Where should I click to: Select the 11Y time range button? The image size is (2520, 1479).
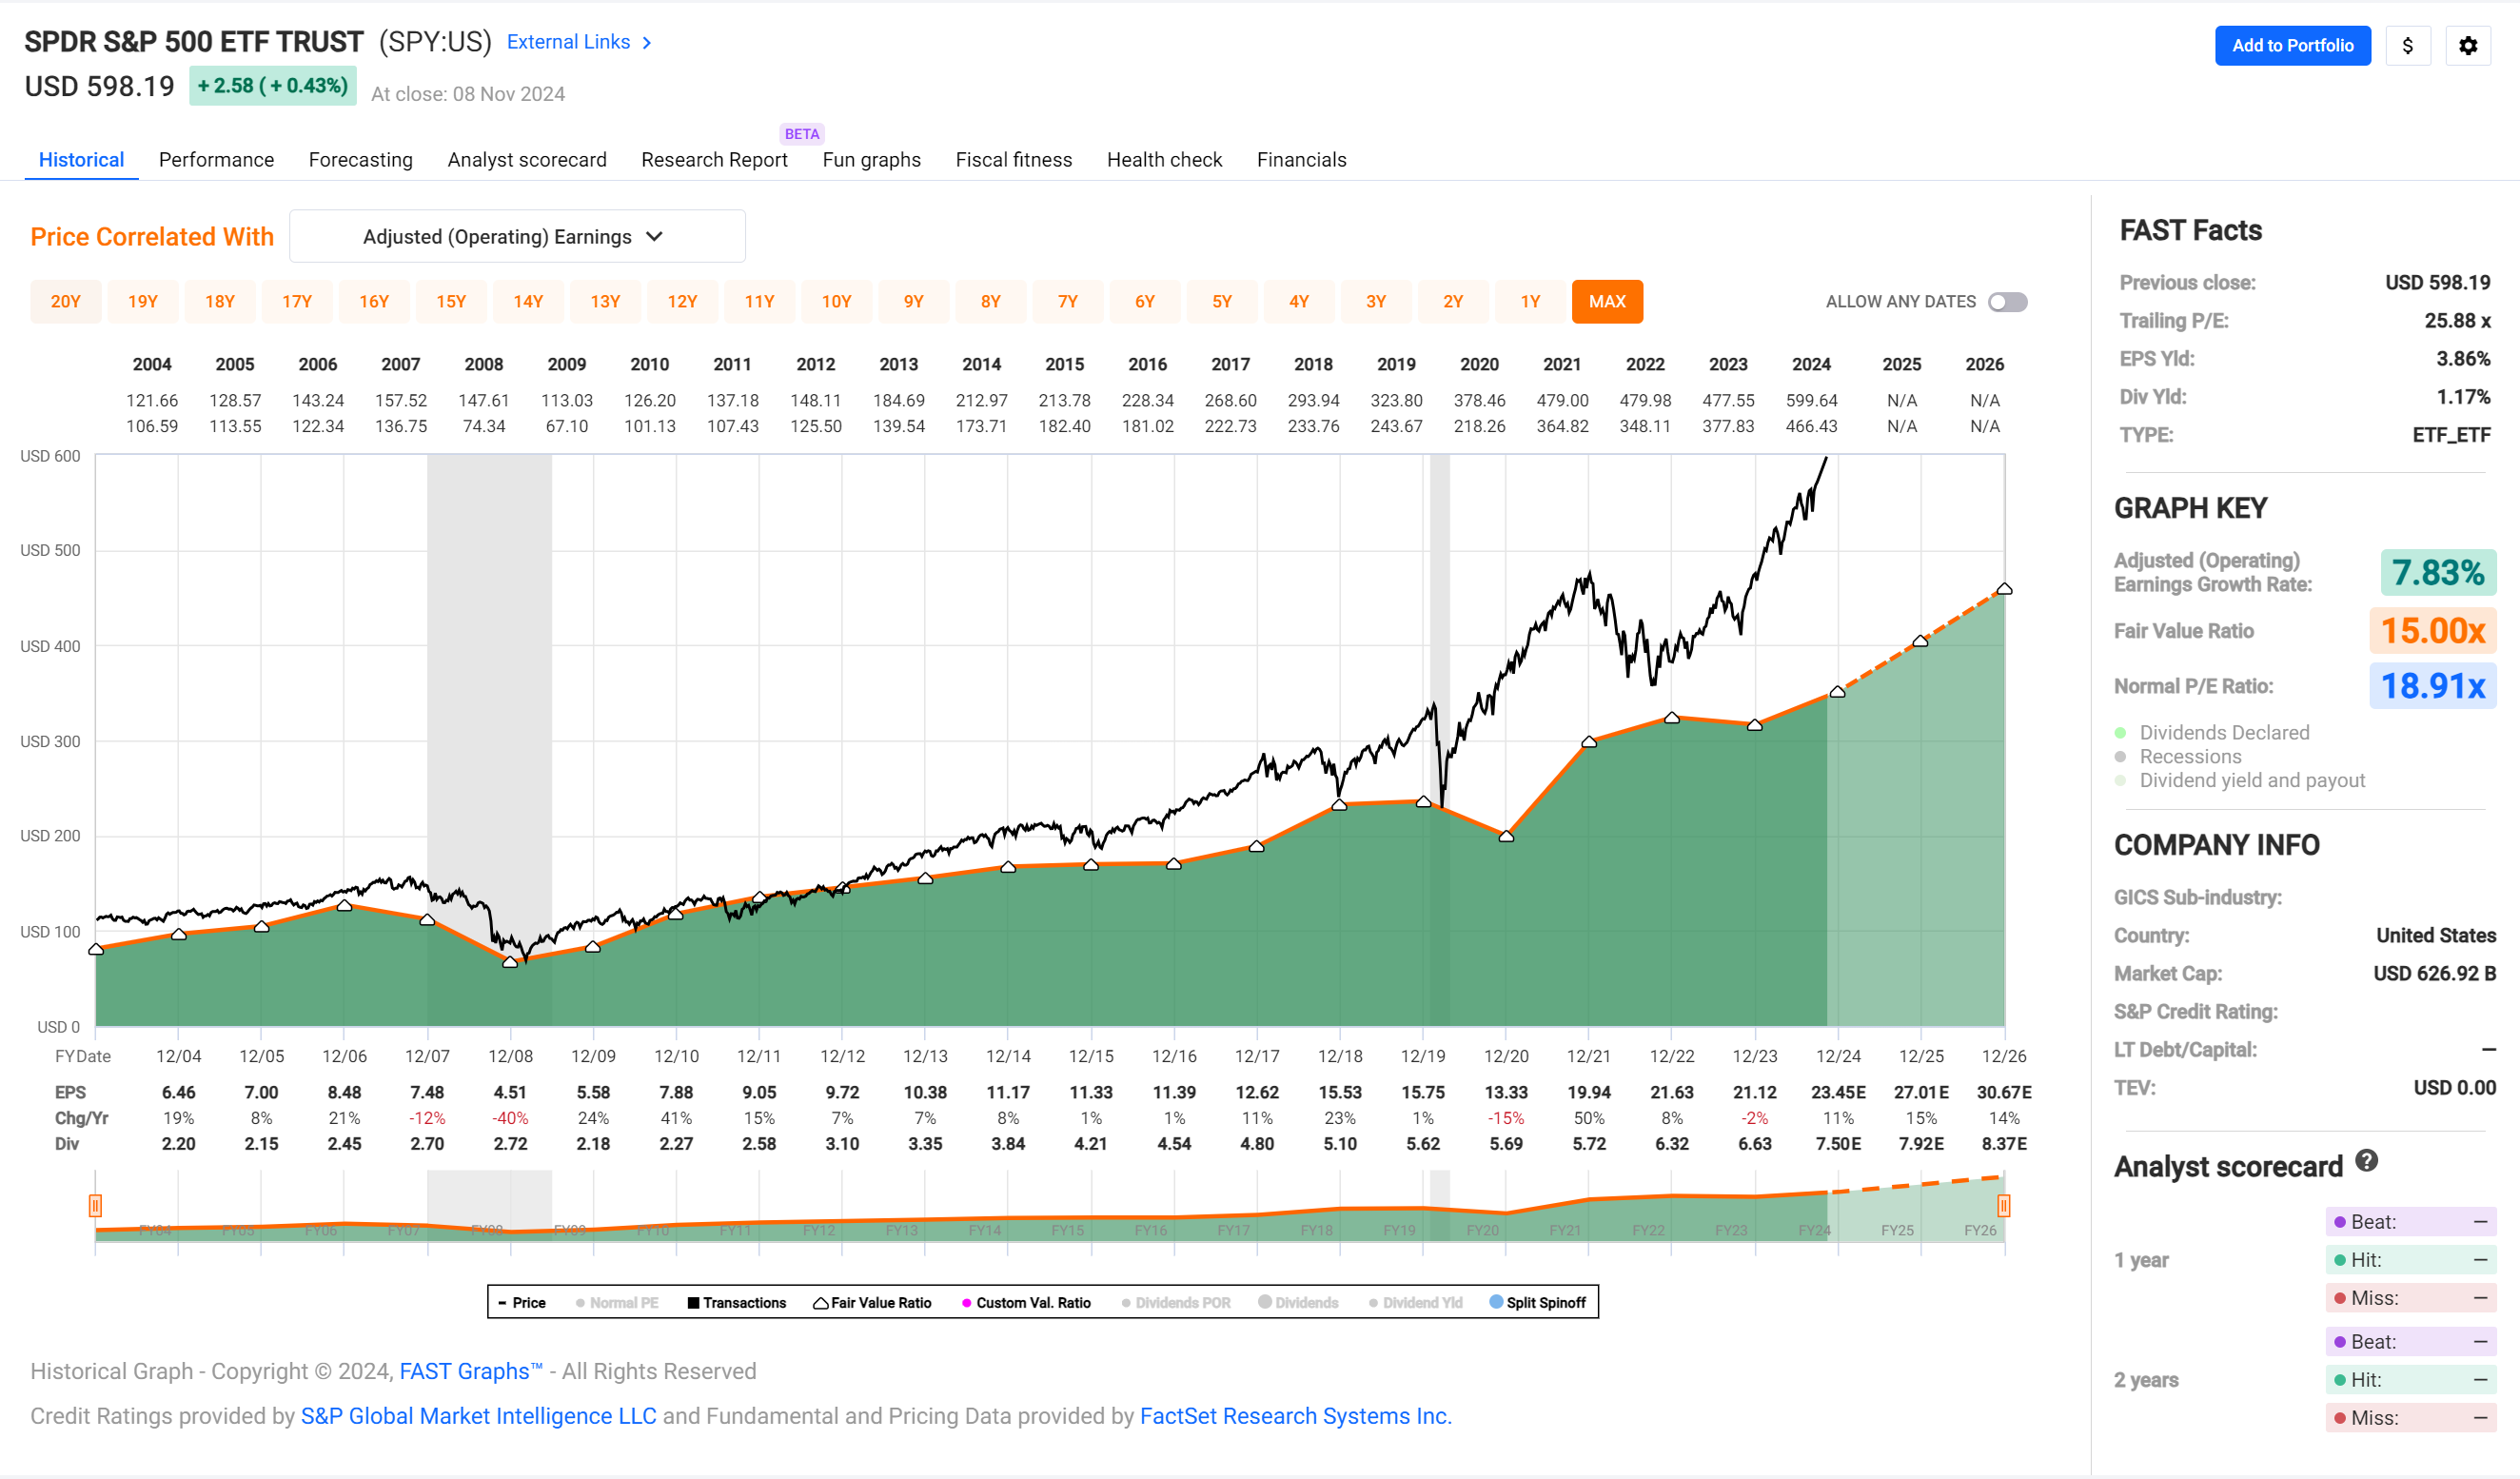pos(759,302)
